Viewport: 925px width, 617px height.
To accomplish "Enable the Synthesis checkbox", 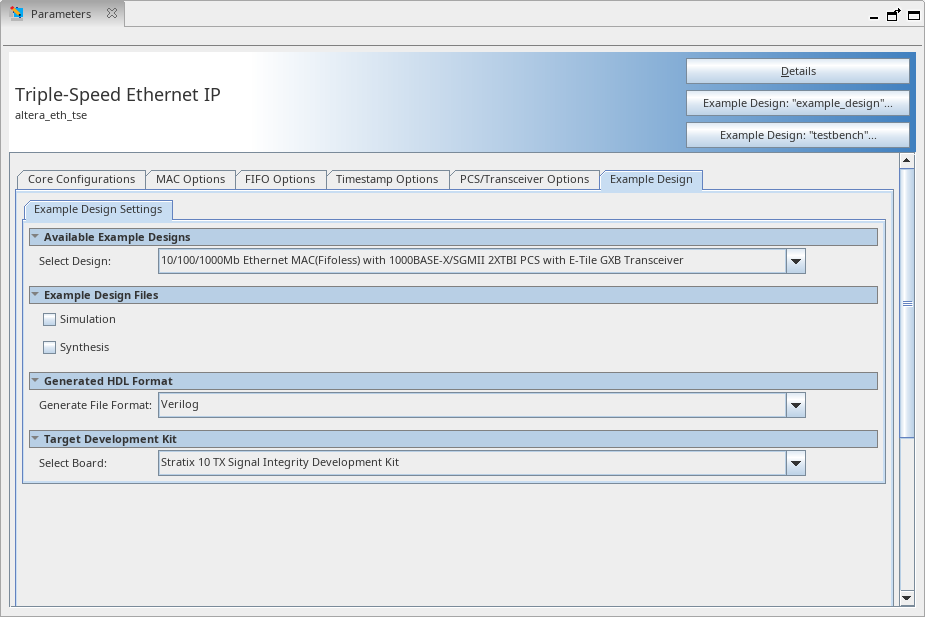I will [x=50, y=347].
